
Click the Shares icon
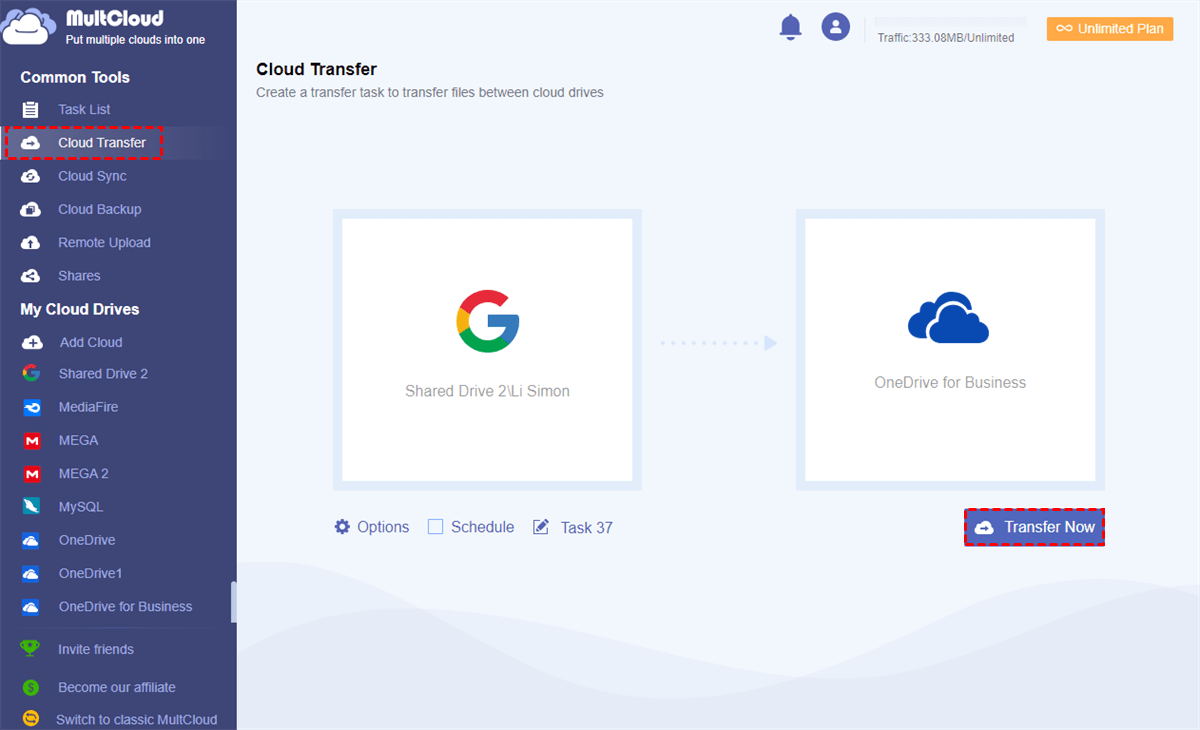pos(31,276)
